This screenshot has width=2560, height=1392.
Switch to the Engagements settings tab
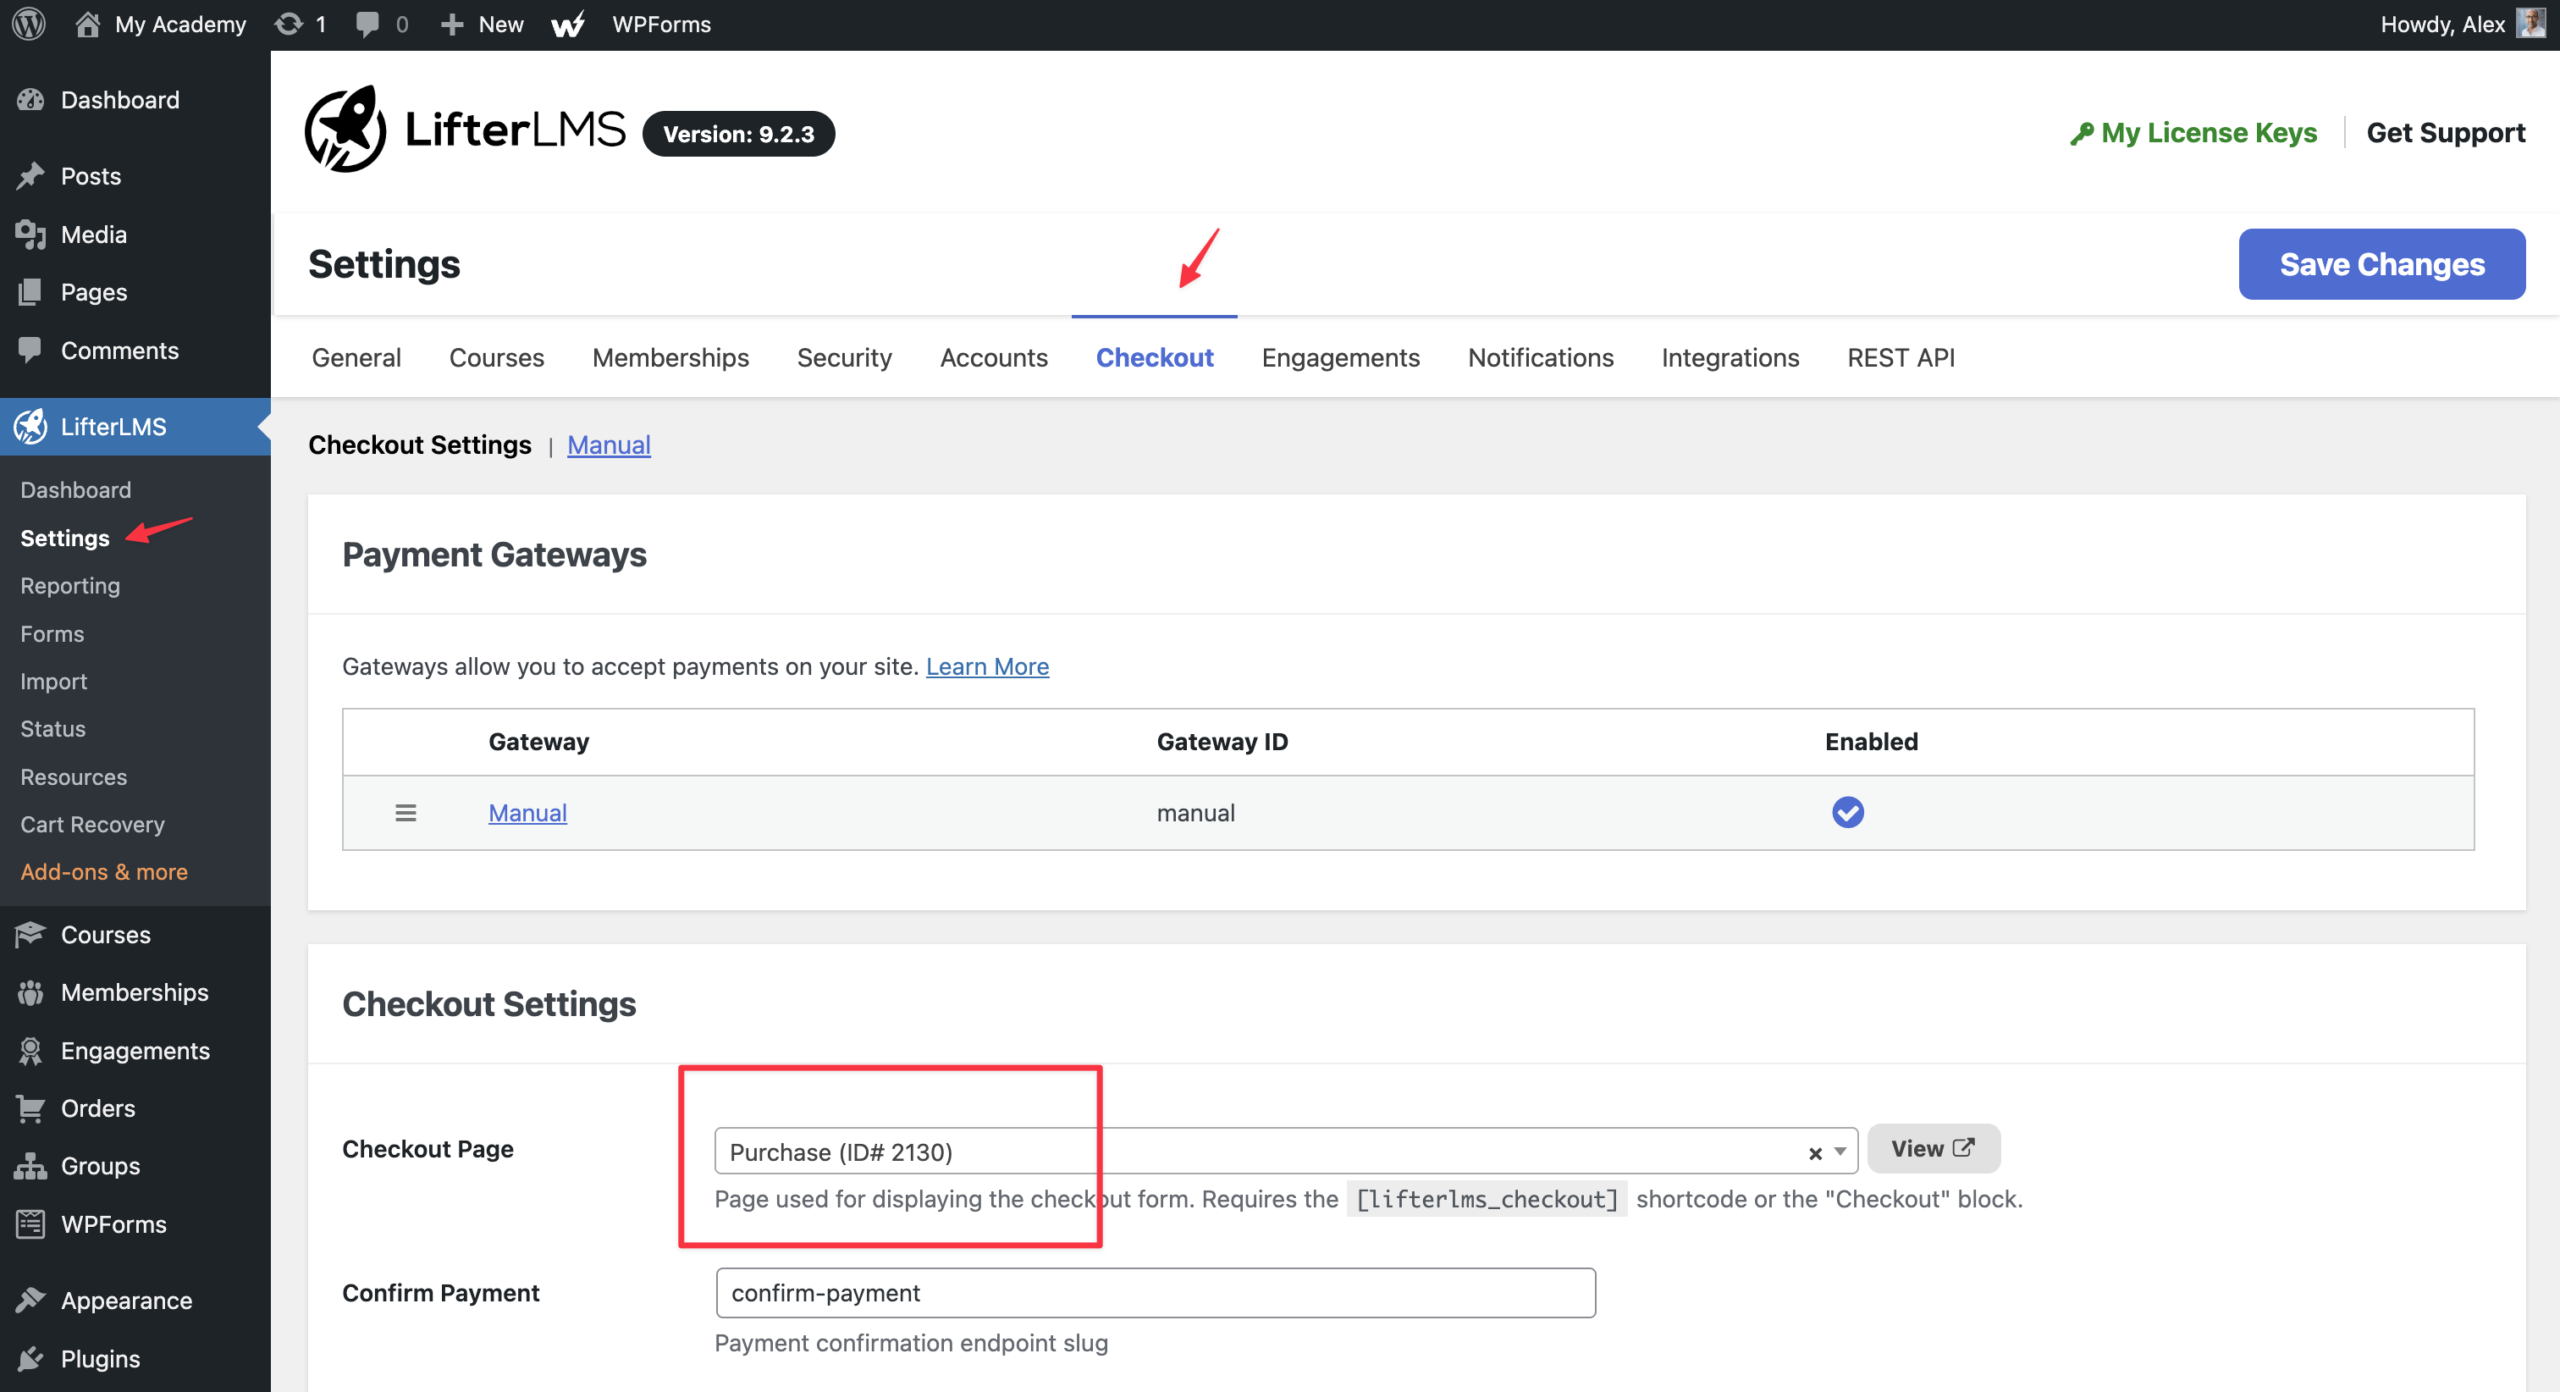click(1340, 357)
